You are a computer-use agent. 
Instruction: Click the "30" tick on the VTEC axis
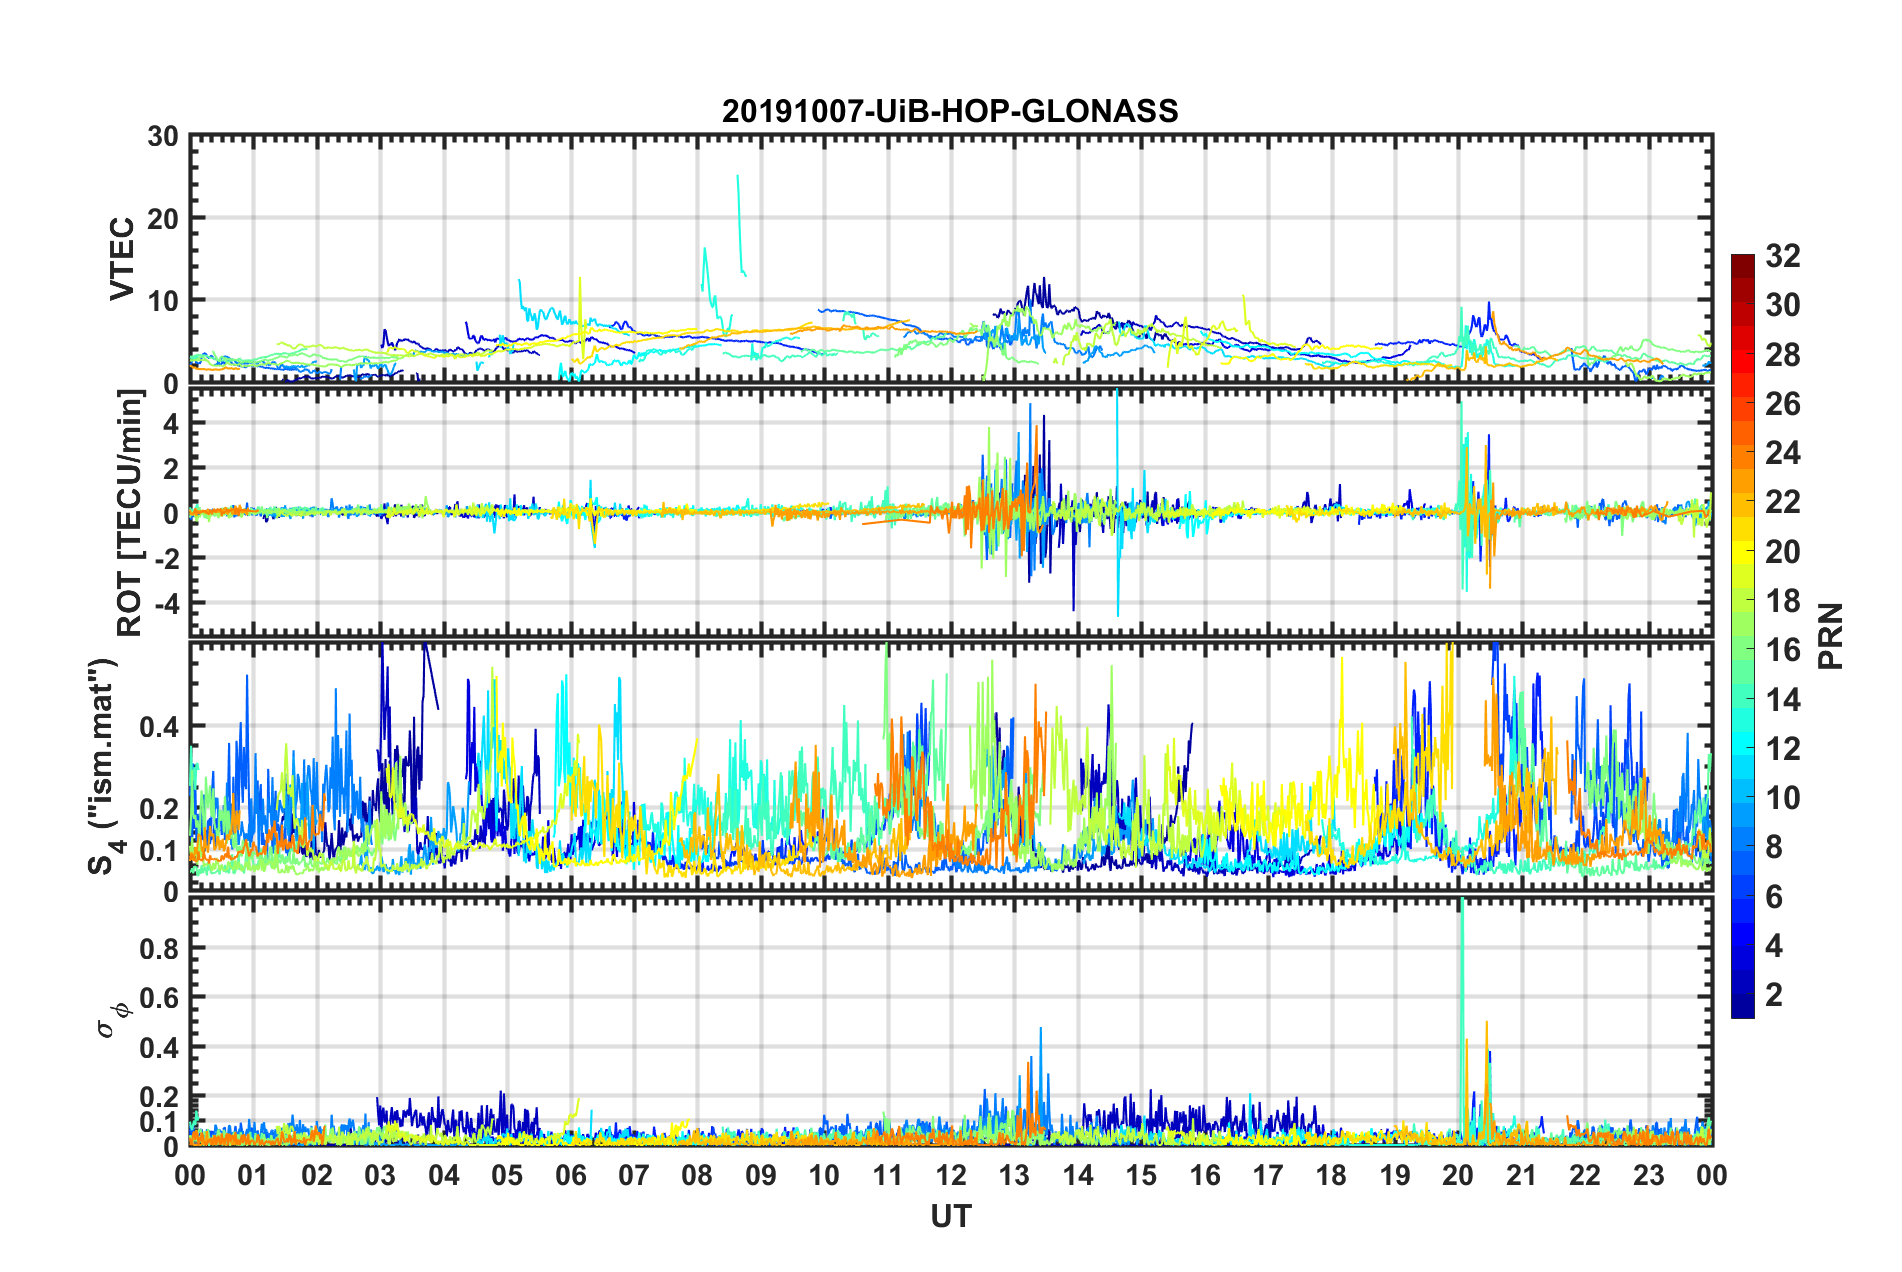pos(163,136)
